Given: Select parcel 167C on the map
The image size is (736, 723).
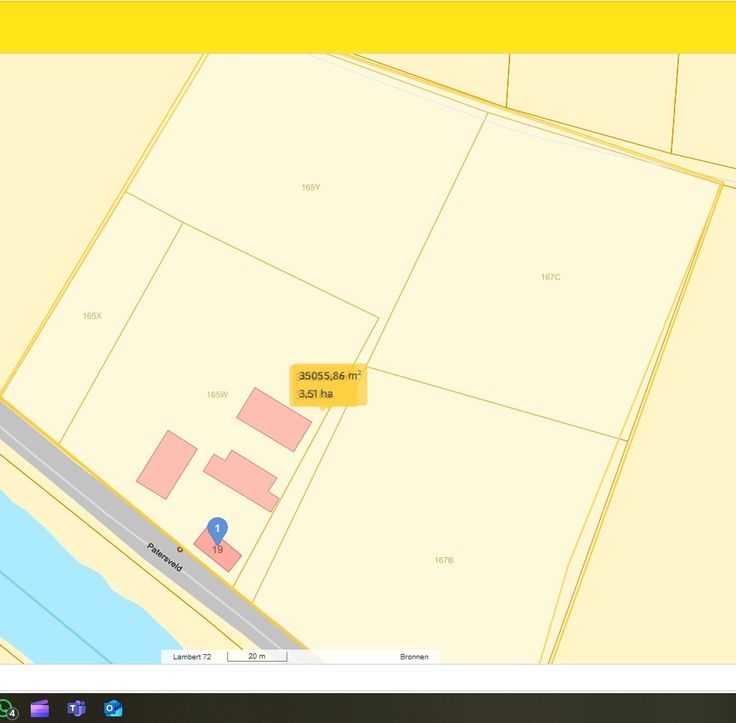Looking at the screenshot, I should click(550, 277).
